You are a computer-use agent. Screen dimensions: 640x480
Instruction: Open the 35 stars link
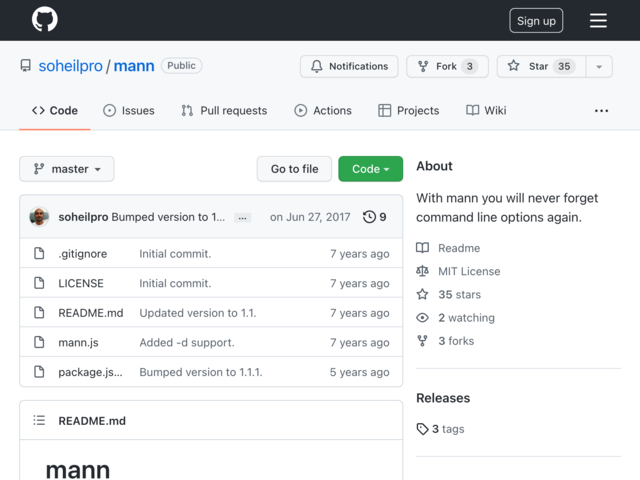pyautogui.click(x=459, y=294)
